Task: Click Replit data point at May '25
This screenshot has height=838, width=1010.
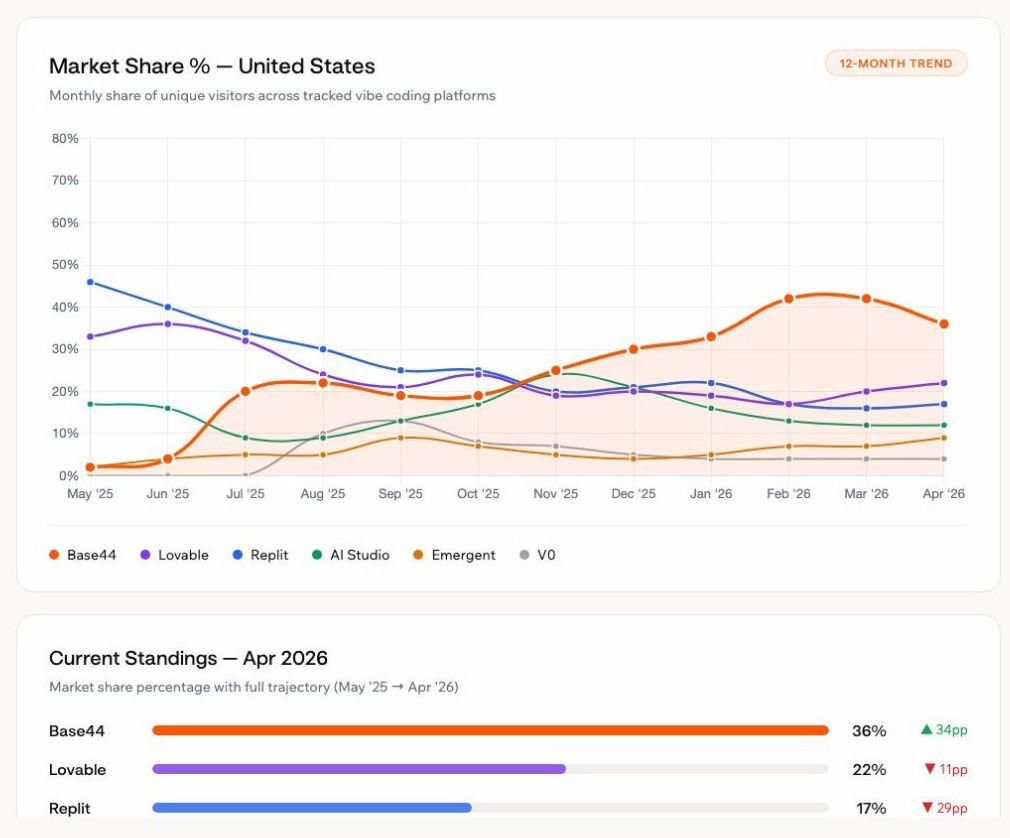Action: pos(90,282)
